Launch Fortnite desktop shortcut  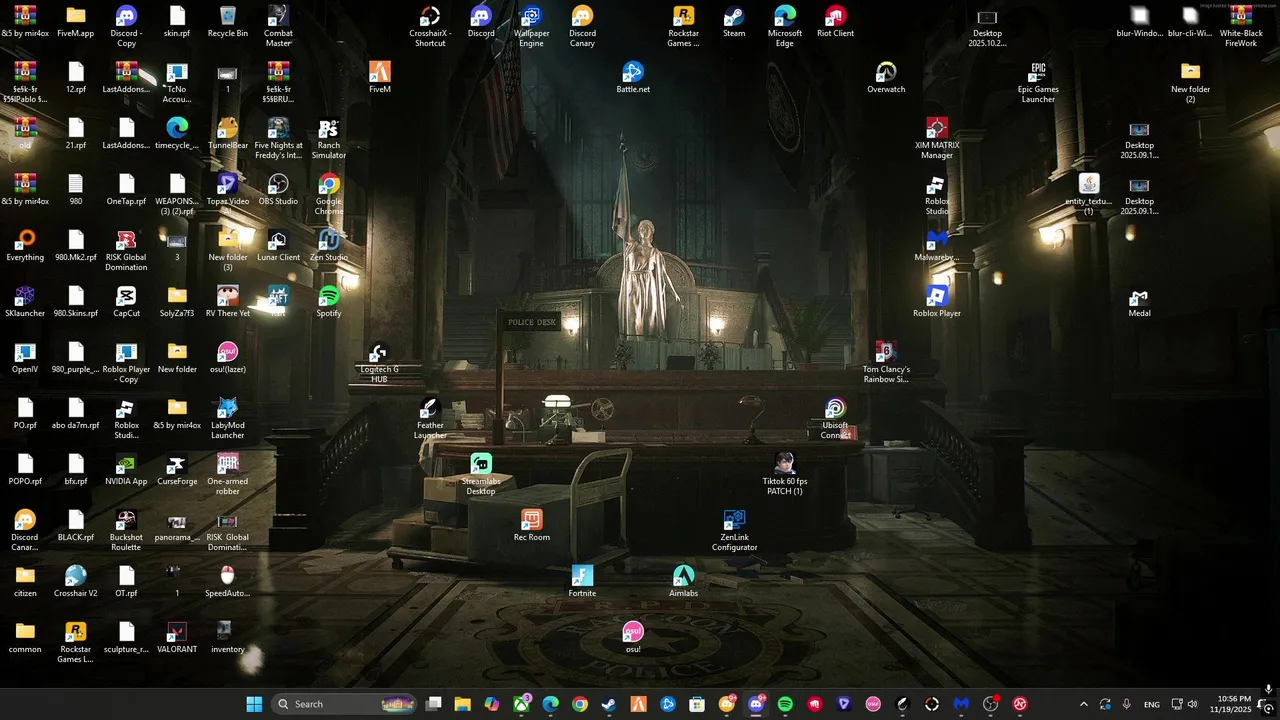[582, 582]
